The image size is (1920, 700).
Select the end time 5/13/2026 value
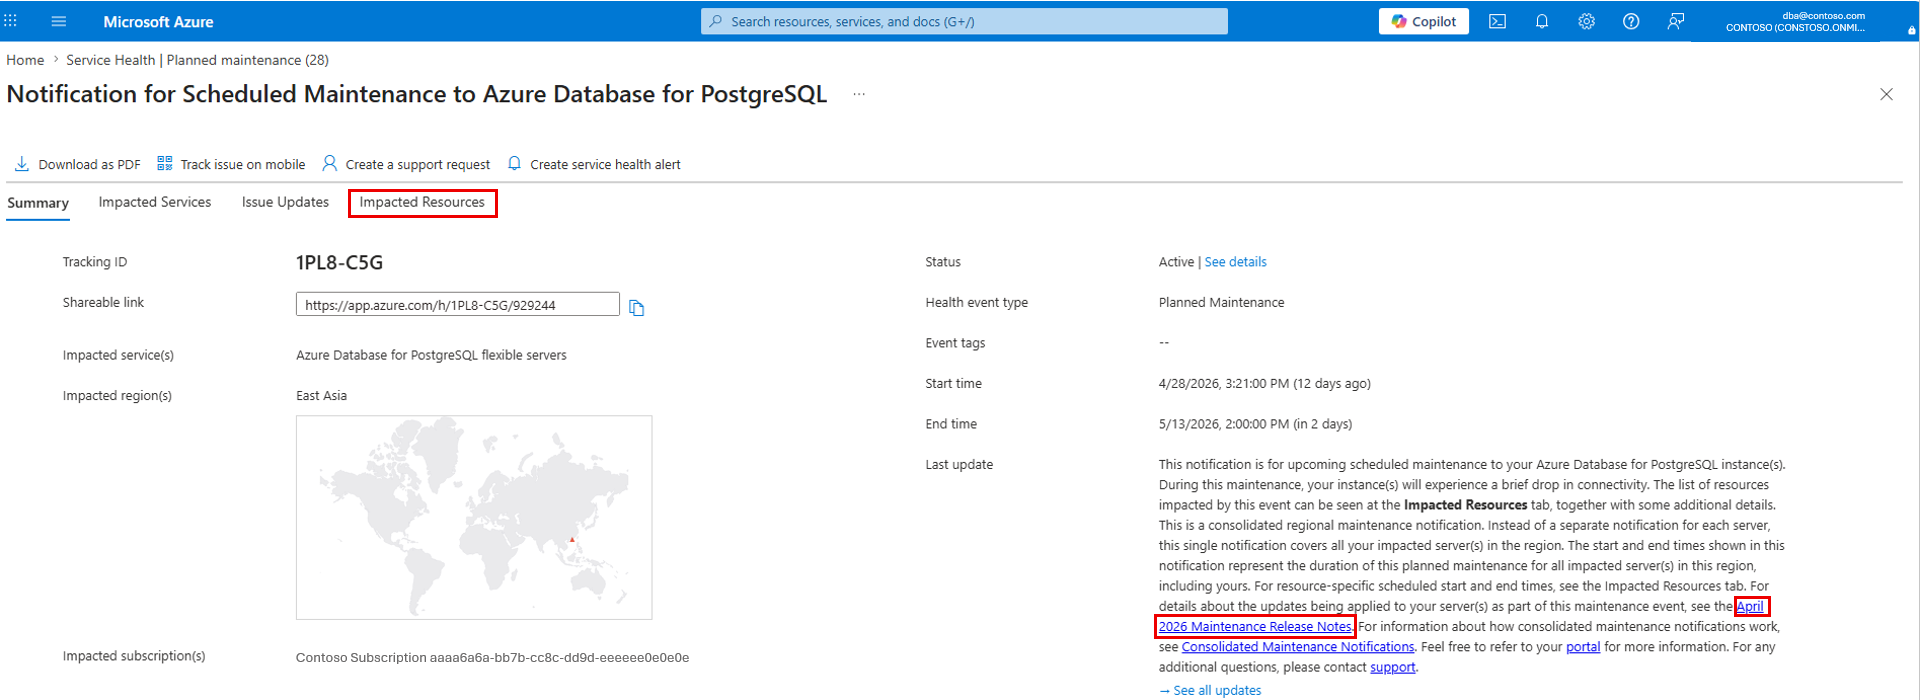coord(1255,424)
